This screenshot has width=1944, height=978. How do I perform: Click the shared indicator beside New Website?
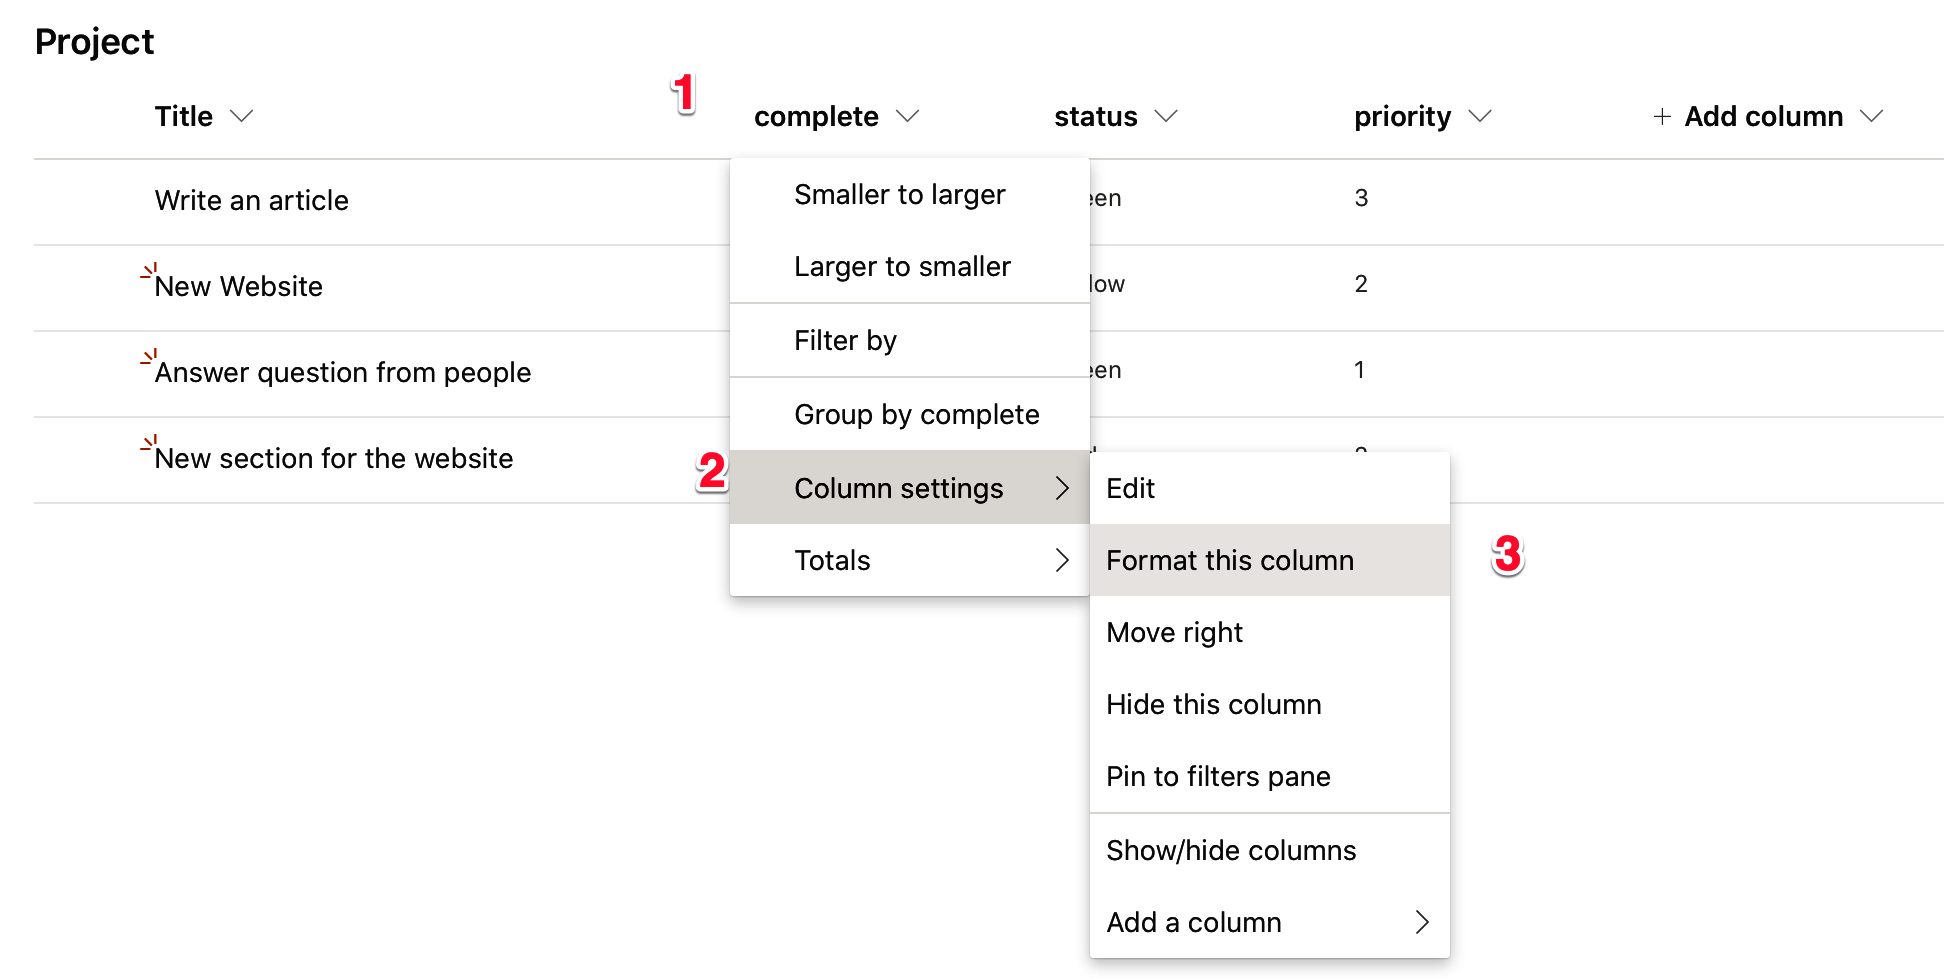(147, 273)
